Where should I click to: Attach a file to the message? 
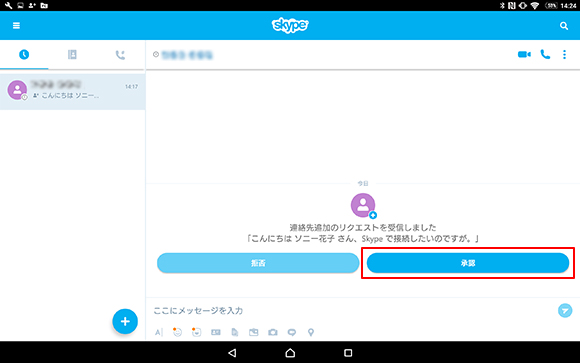click(235, 332)
